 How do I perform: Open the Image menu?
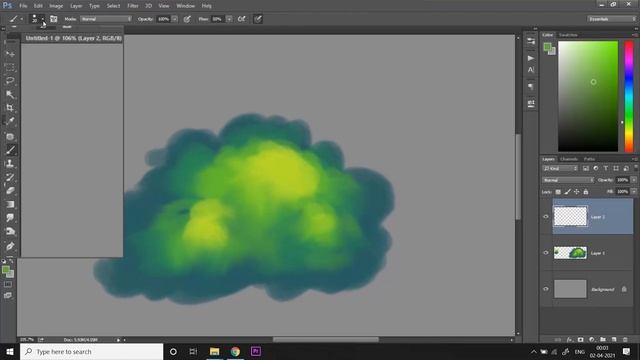(x=56, y=6)
